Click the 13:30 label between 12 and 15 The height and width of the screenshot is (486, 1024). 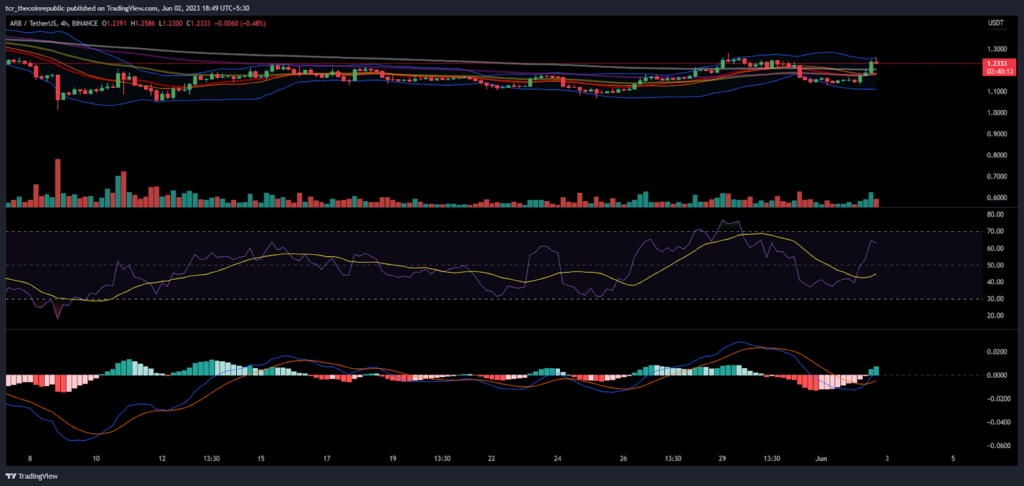(x=211, y=459)
